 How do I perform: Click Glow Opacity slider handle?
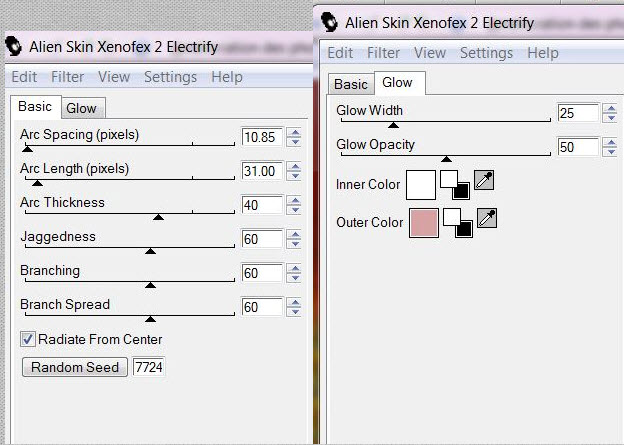(447, 159)
